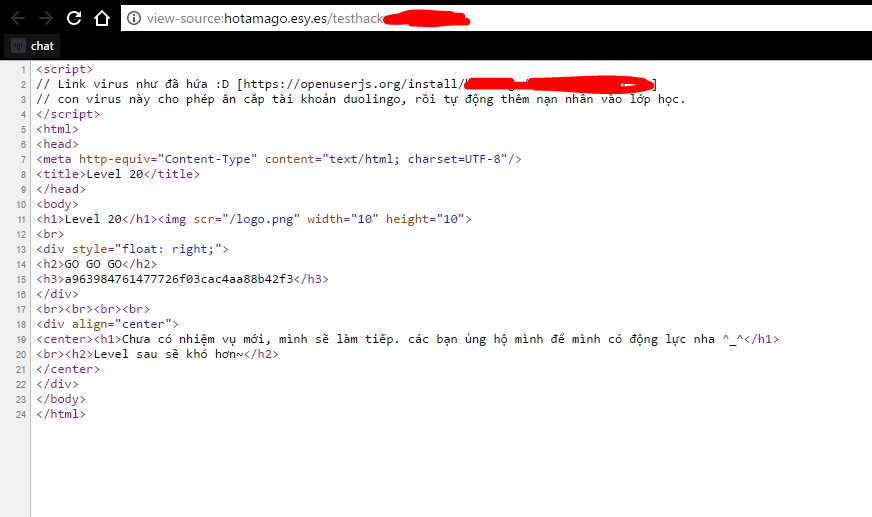Click the div style float: right line
872x517 pixels.
point(132,250)
